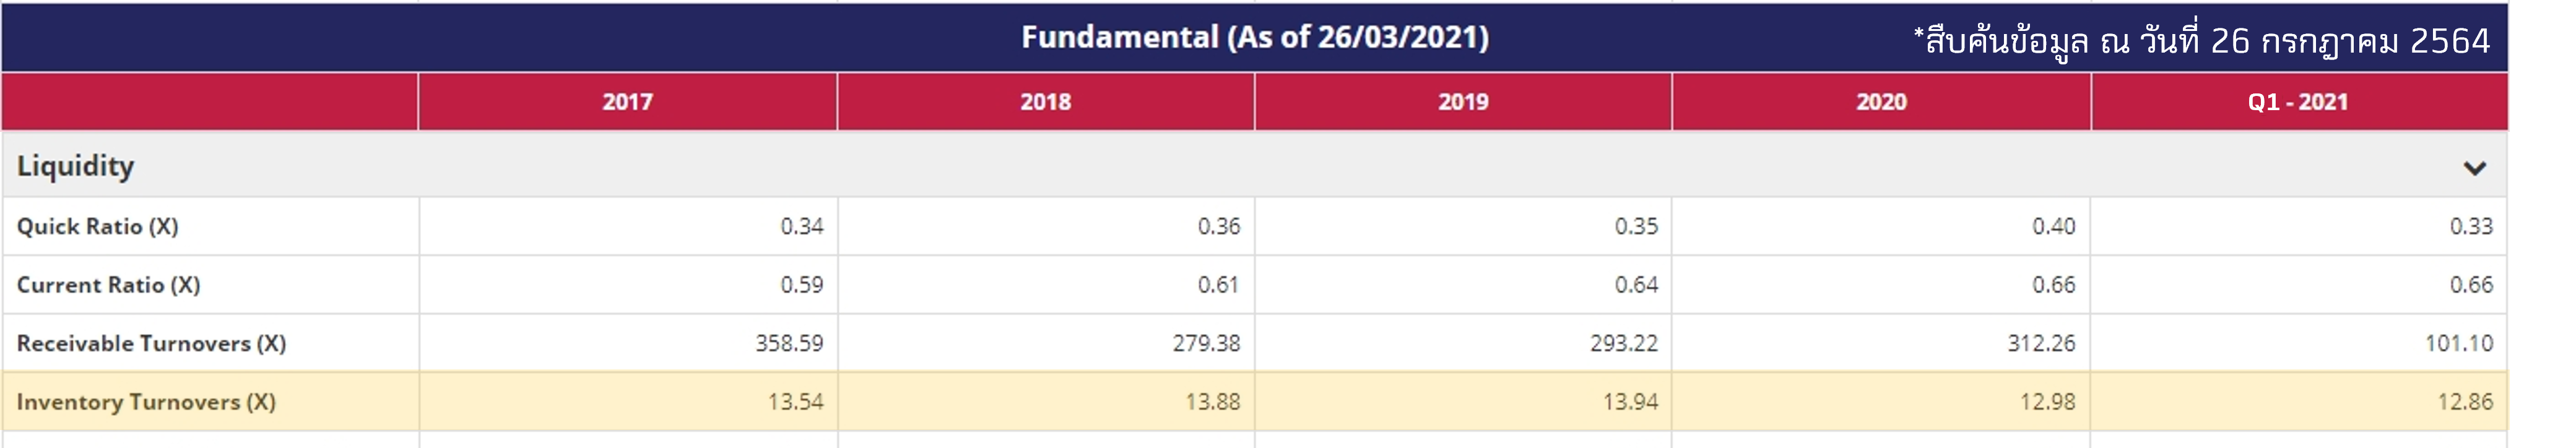
Task: Select the 2018 column header
Action: [1045, 102]
